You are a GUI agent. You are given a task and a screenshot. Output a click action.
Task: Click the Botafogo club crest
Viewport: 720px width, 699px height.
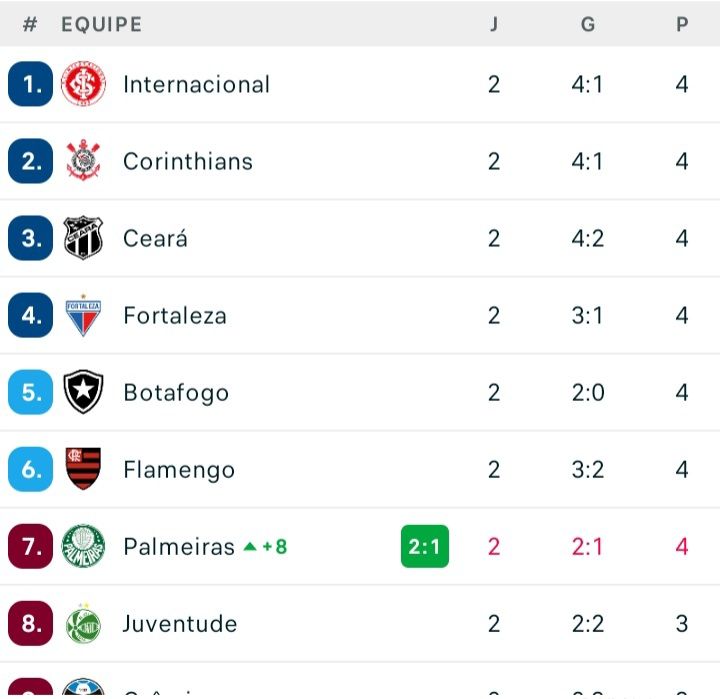(83, 392)
